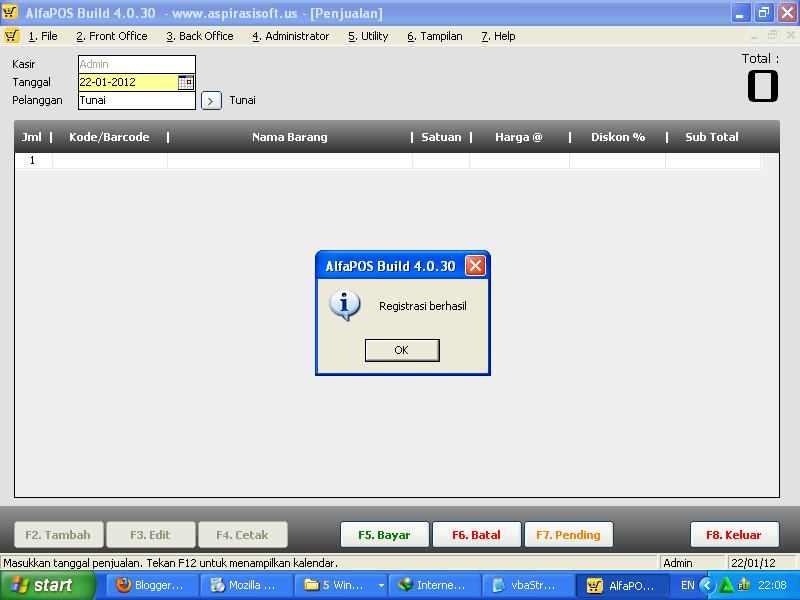Click the empty Kode/Barcode cell in row 1
This screenshot has width=800, height=600.
pos(110,161)
